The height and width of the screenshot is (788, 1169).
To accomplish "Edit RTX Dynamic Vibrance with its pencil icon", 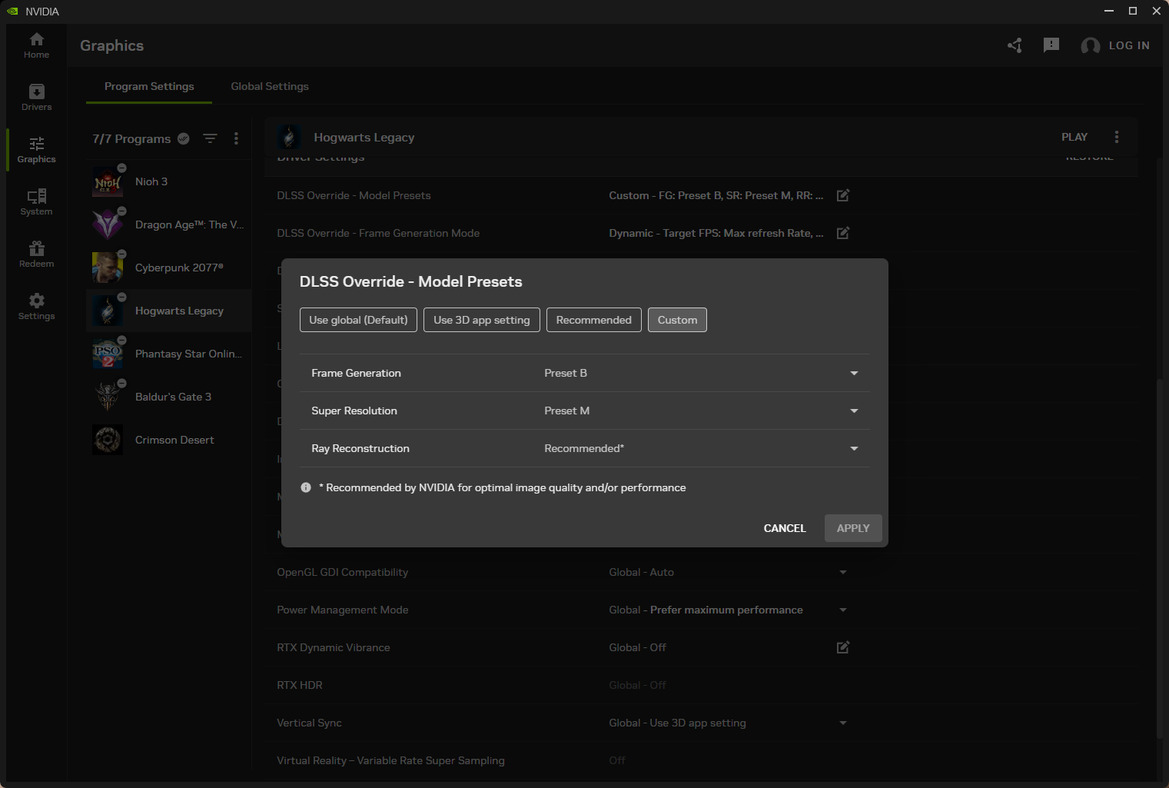I will 842,647.
